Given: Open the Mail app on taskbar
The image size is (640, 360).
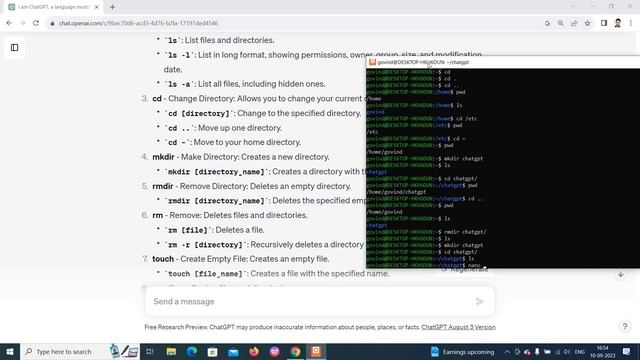Looking at the screenshot, I should coord(233,351).
